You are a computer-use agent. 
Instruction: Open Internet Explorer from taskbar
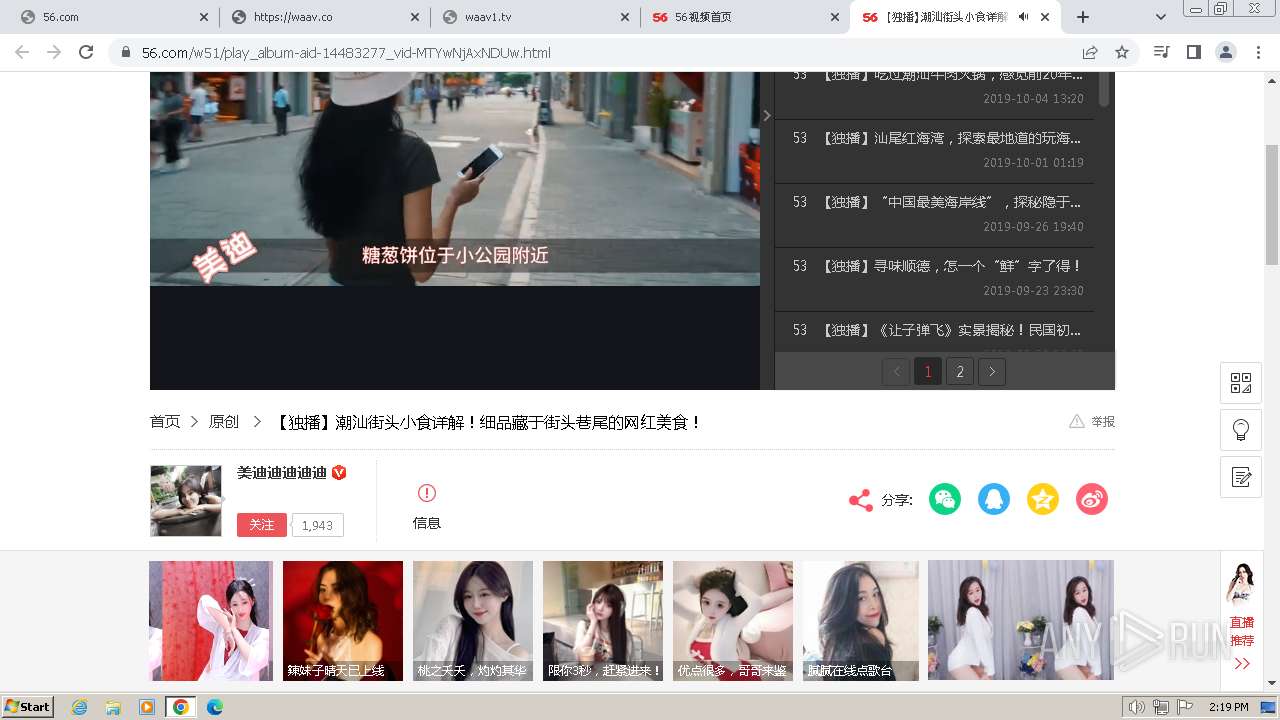pos(80,707)
